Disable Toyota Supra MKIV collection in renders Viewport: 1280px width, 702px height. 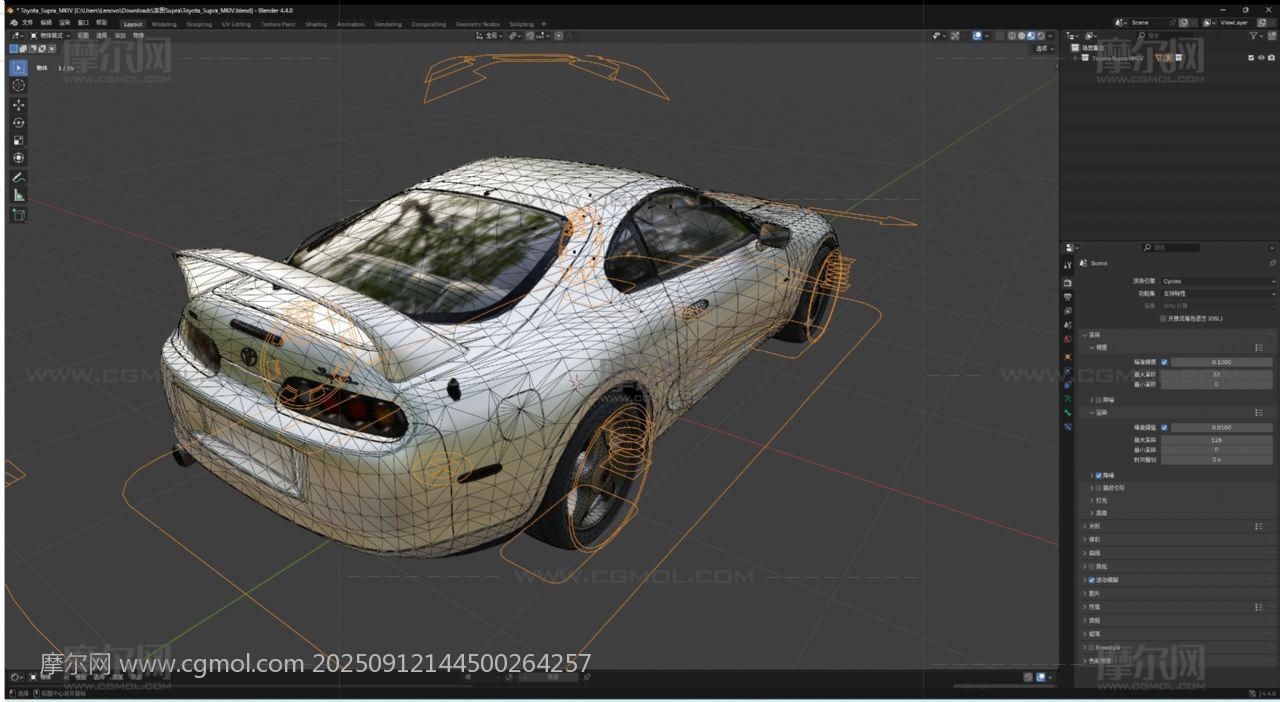(1271, 57)
